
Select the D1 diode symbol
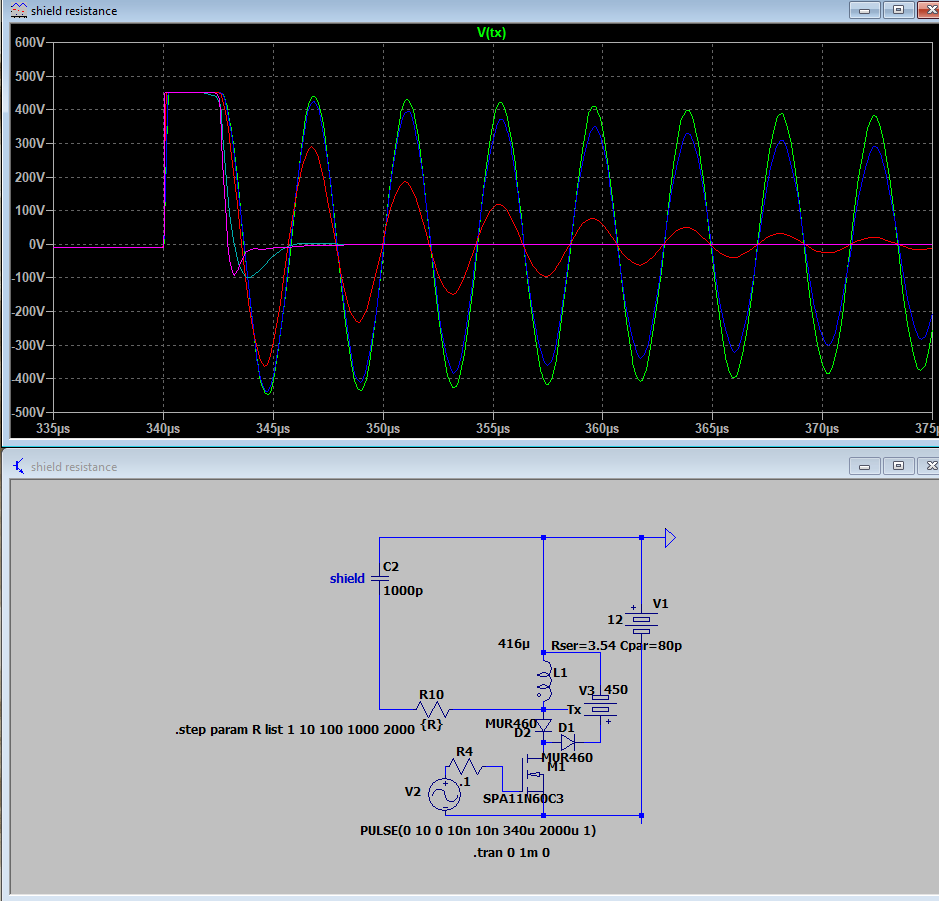568,742
